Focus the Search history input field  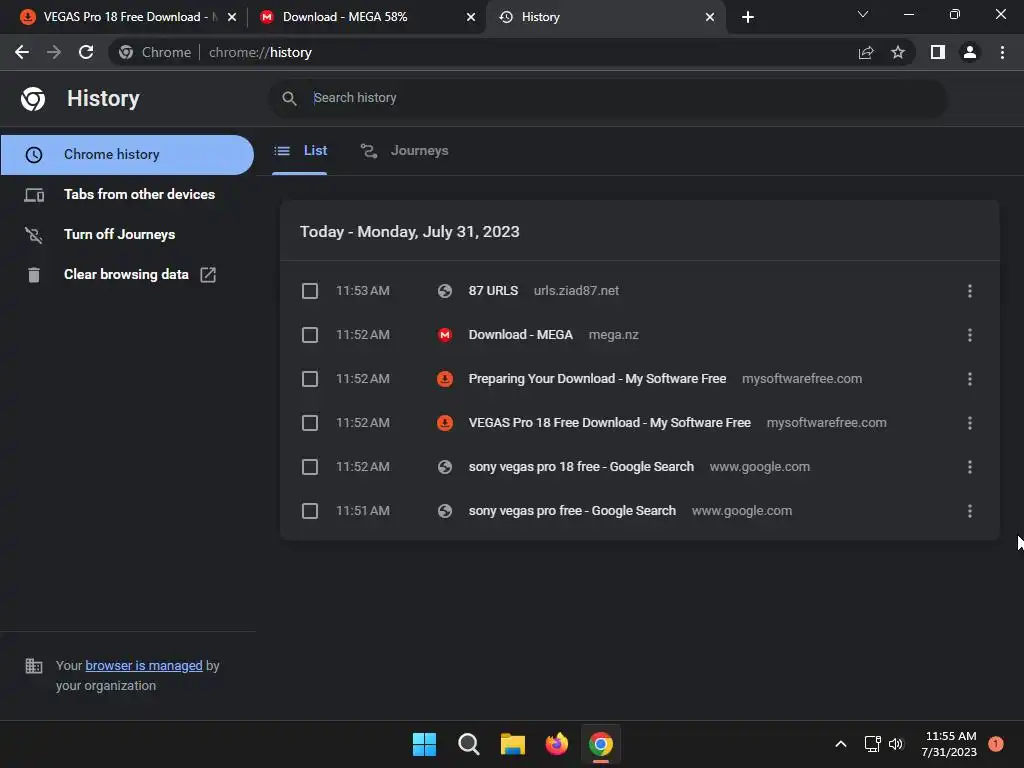tap(607, 98)
